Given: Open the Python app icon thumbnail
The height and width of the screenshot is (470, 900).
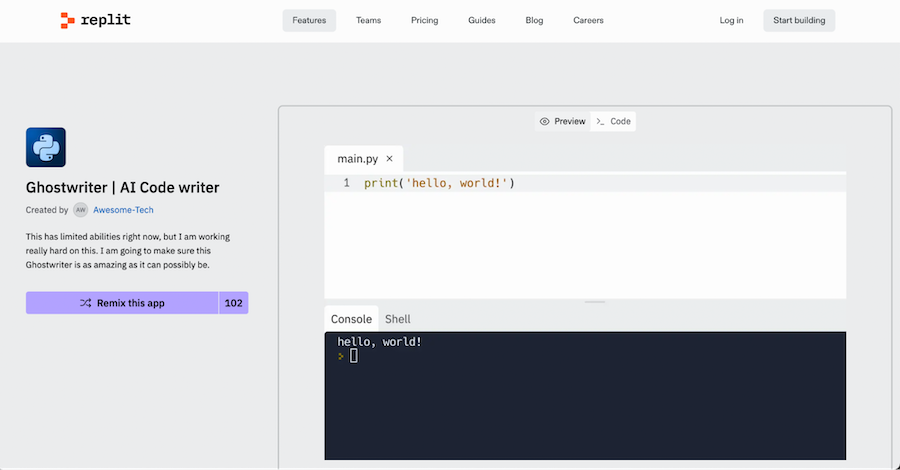Looking at the screenshot, I should tap(46, 147).
